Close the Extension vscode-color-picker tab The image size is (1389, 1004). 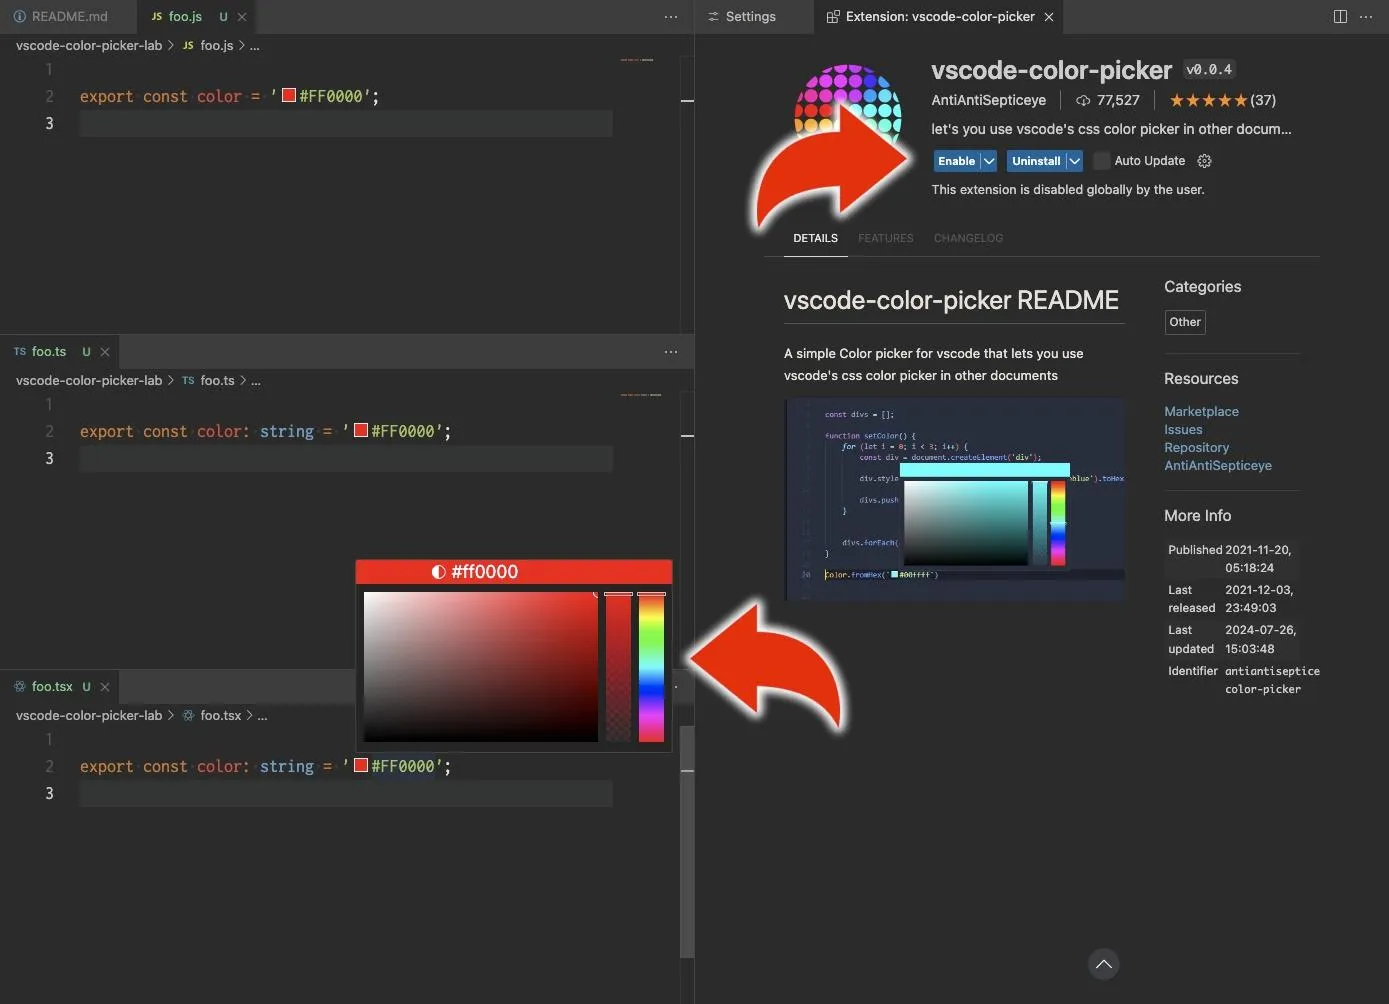click(x=1049, y=17)
